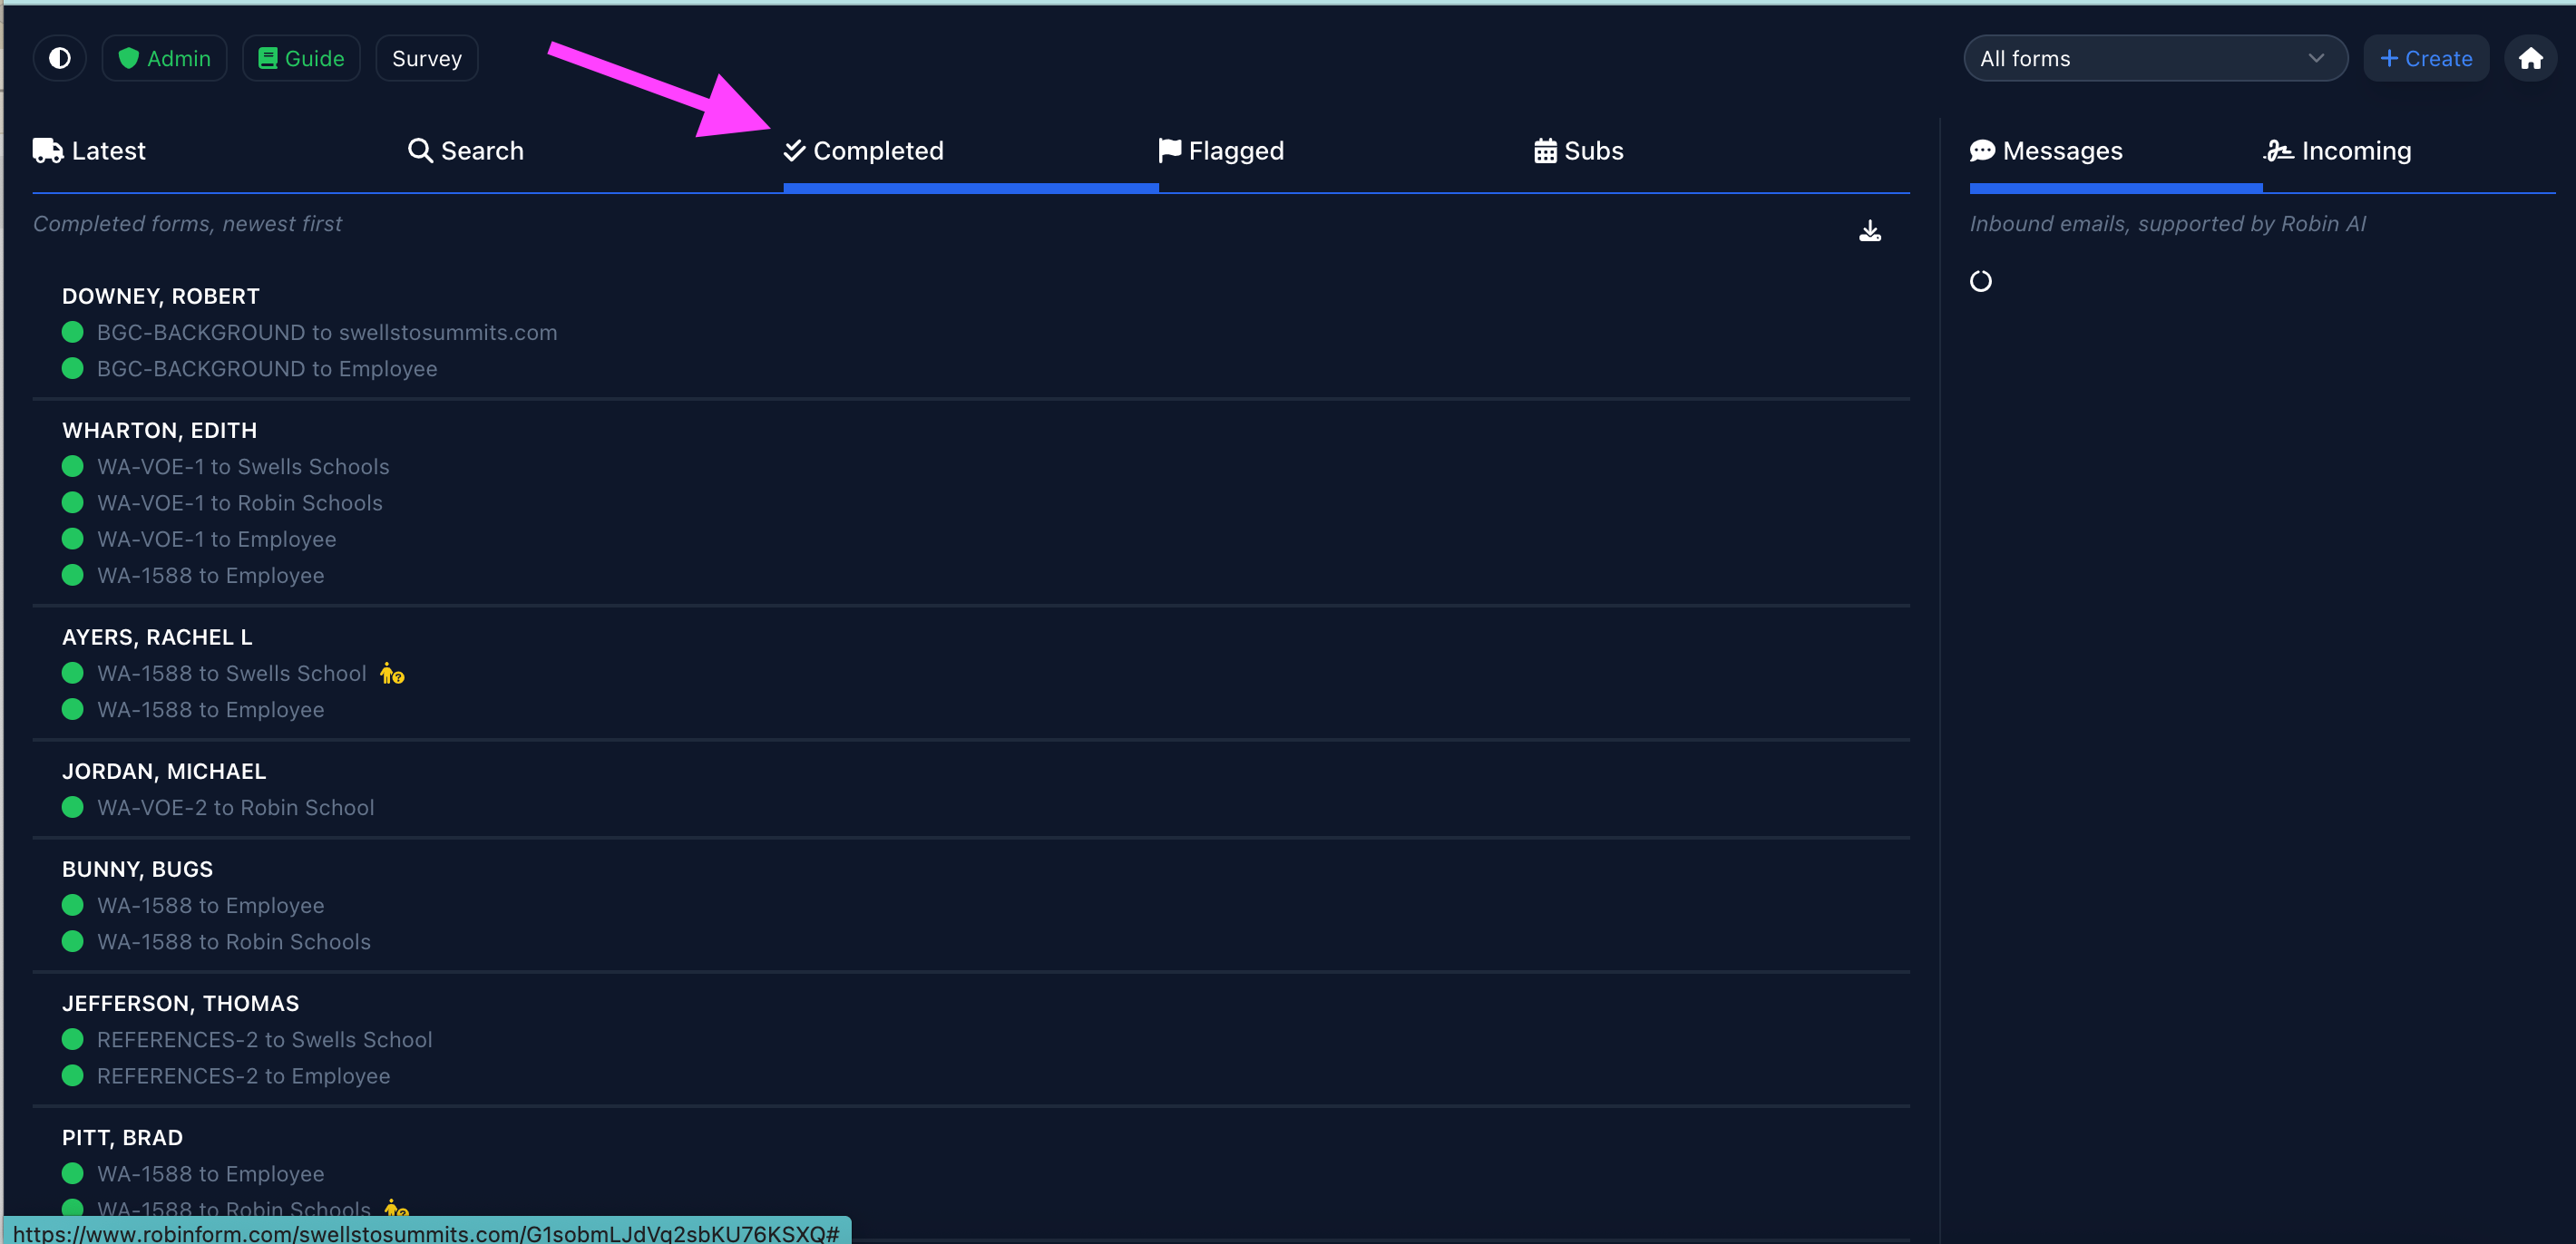Toggle the dark/light theme contrast icon
Image resolution: width=2576 pixels, height=1244 pixels.
tap(60, 58)
